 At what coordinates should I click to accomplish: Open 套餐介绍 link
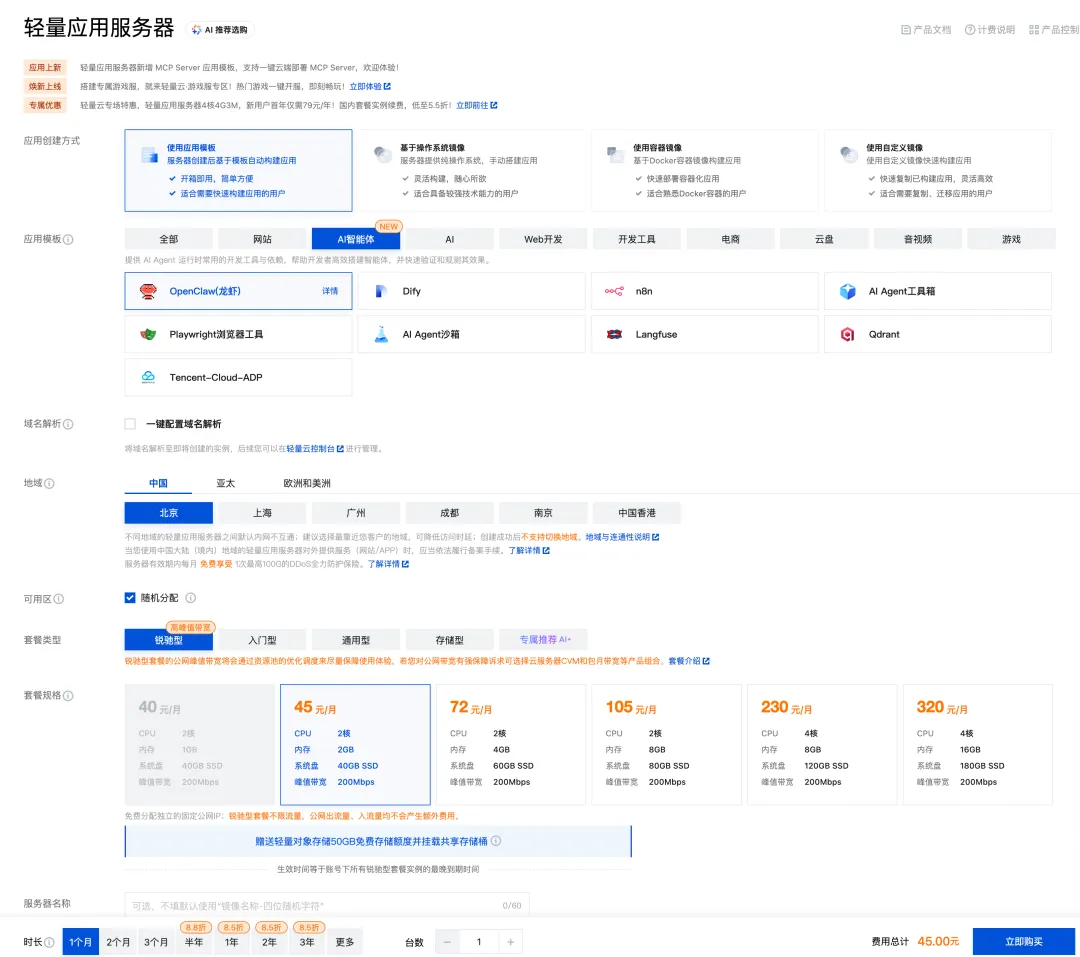[689, 661]
